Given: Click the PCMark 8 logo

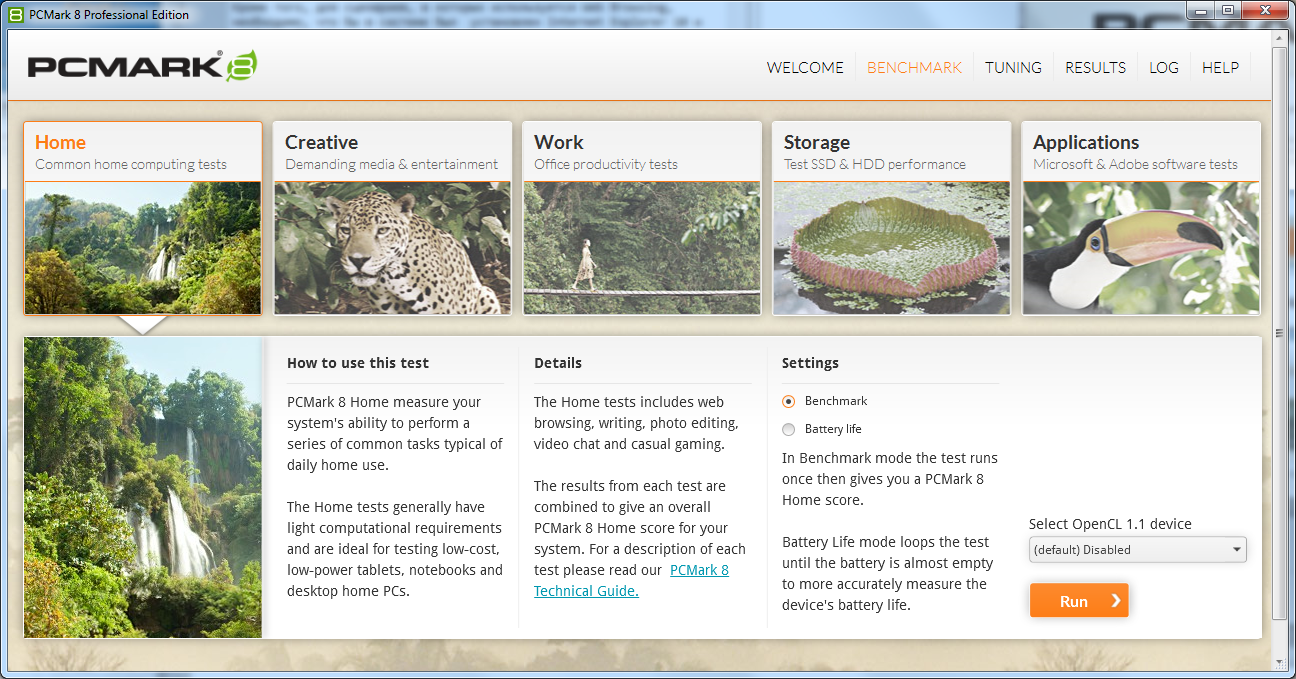Looking at the screenshot, I should click(x=142, y=66).
